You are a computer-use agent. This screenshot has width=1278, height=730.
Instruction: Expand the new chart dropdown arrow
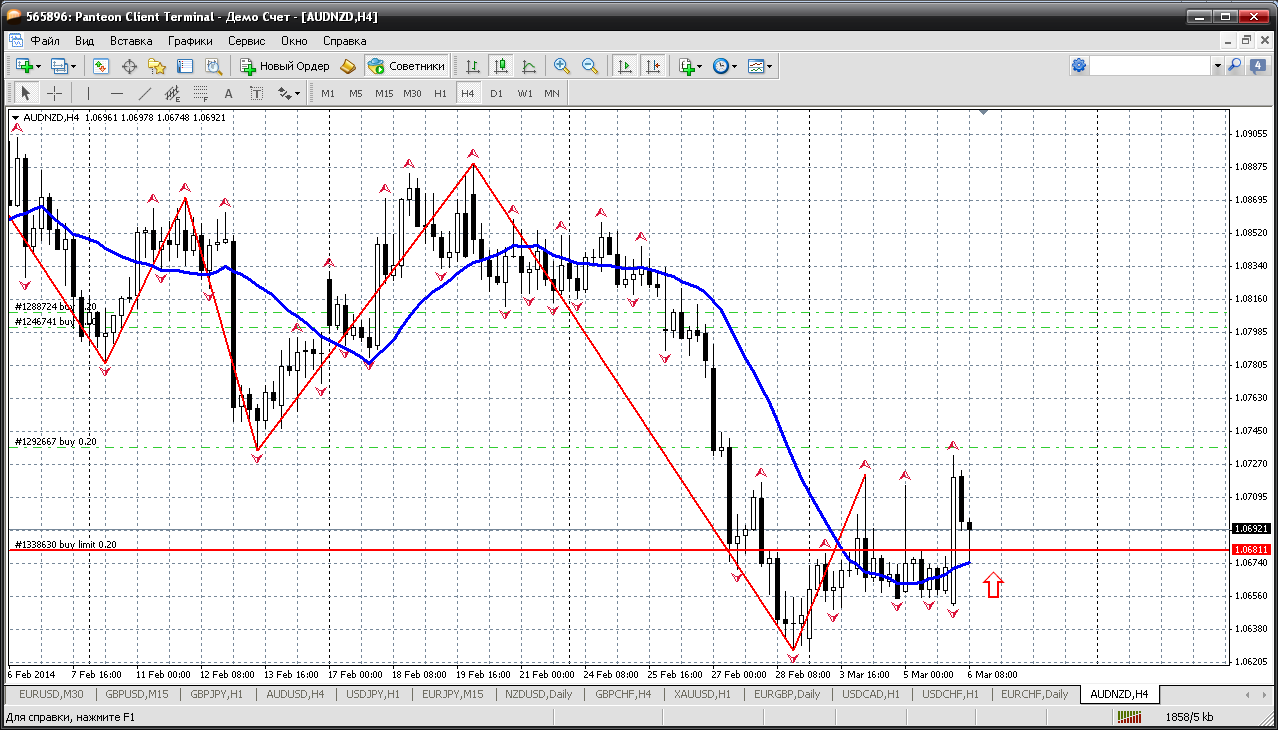[x=38, y=66]
